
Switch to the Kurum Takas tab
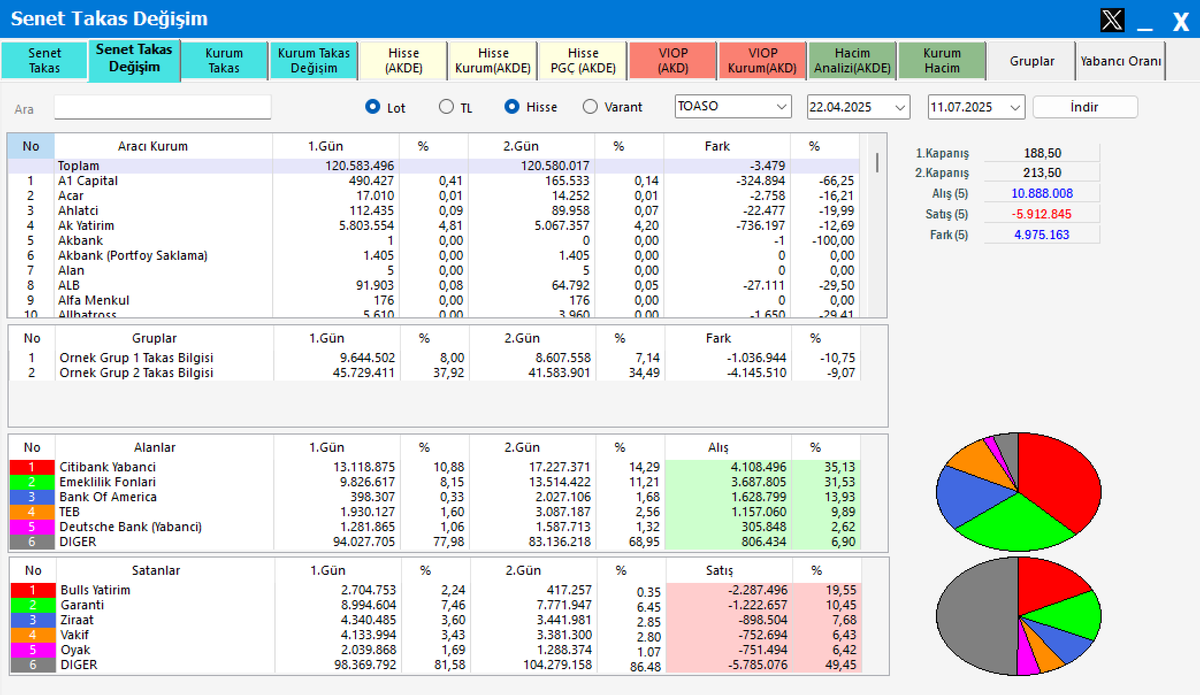pos(224,61)
